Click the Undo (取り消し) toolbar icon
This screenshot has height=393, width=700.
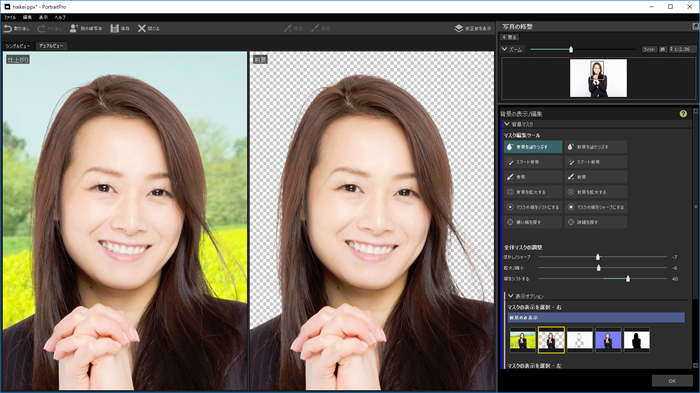pos(8,28)
